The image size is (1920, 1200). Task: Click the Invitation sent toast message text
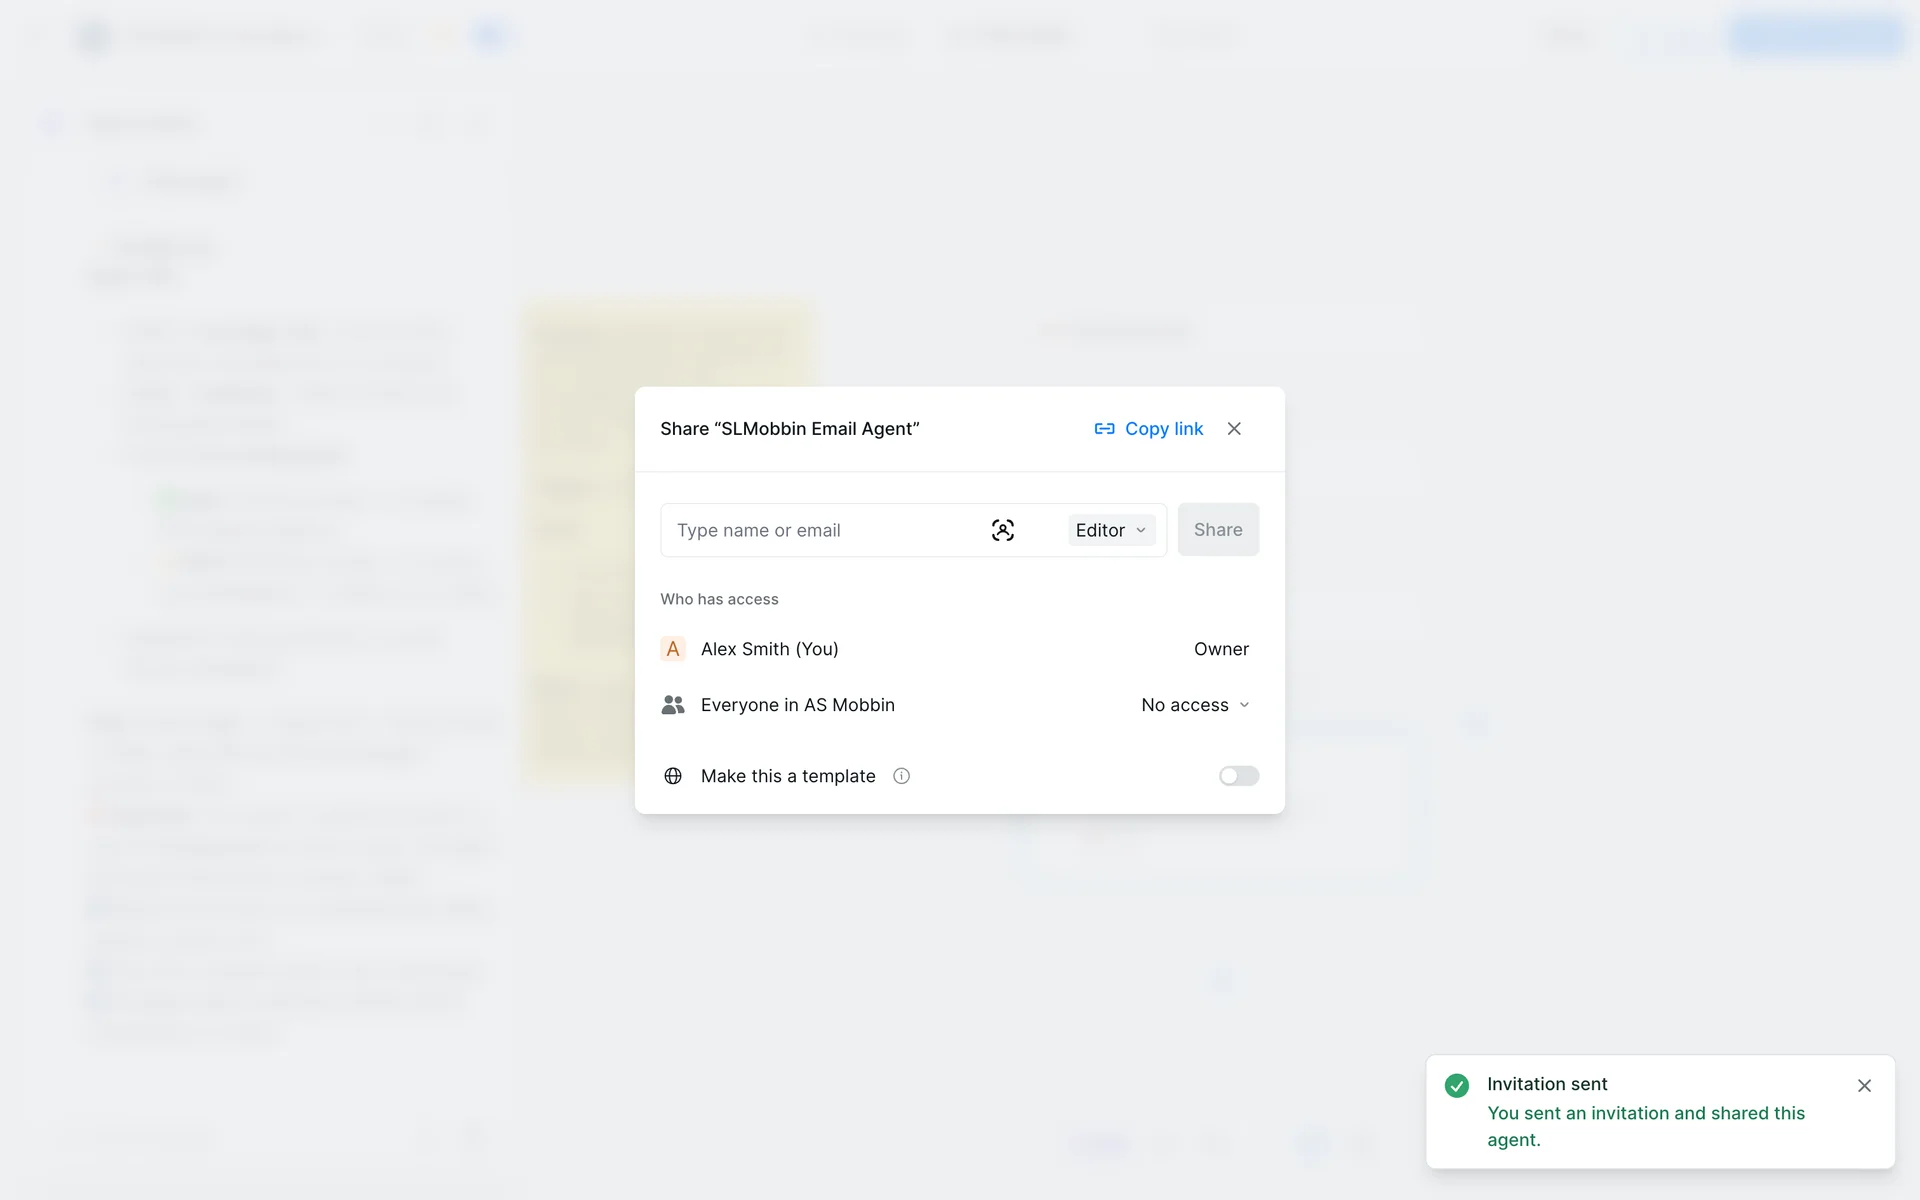1645,1126
